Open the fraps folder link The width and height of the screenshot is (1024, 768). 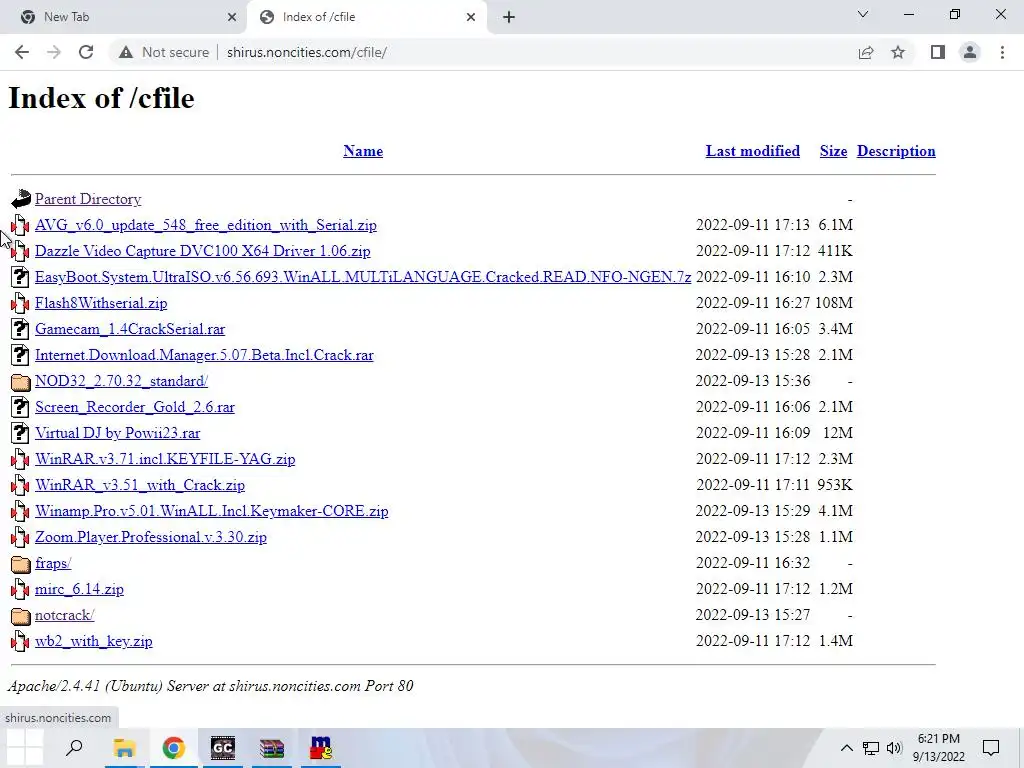(53, 563)
